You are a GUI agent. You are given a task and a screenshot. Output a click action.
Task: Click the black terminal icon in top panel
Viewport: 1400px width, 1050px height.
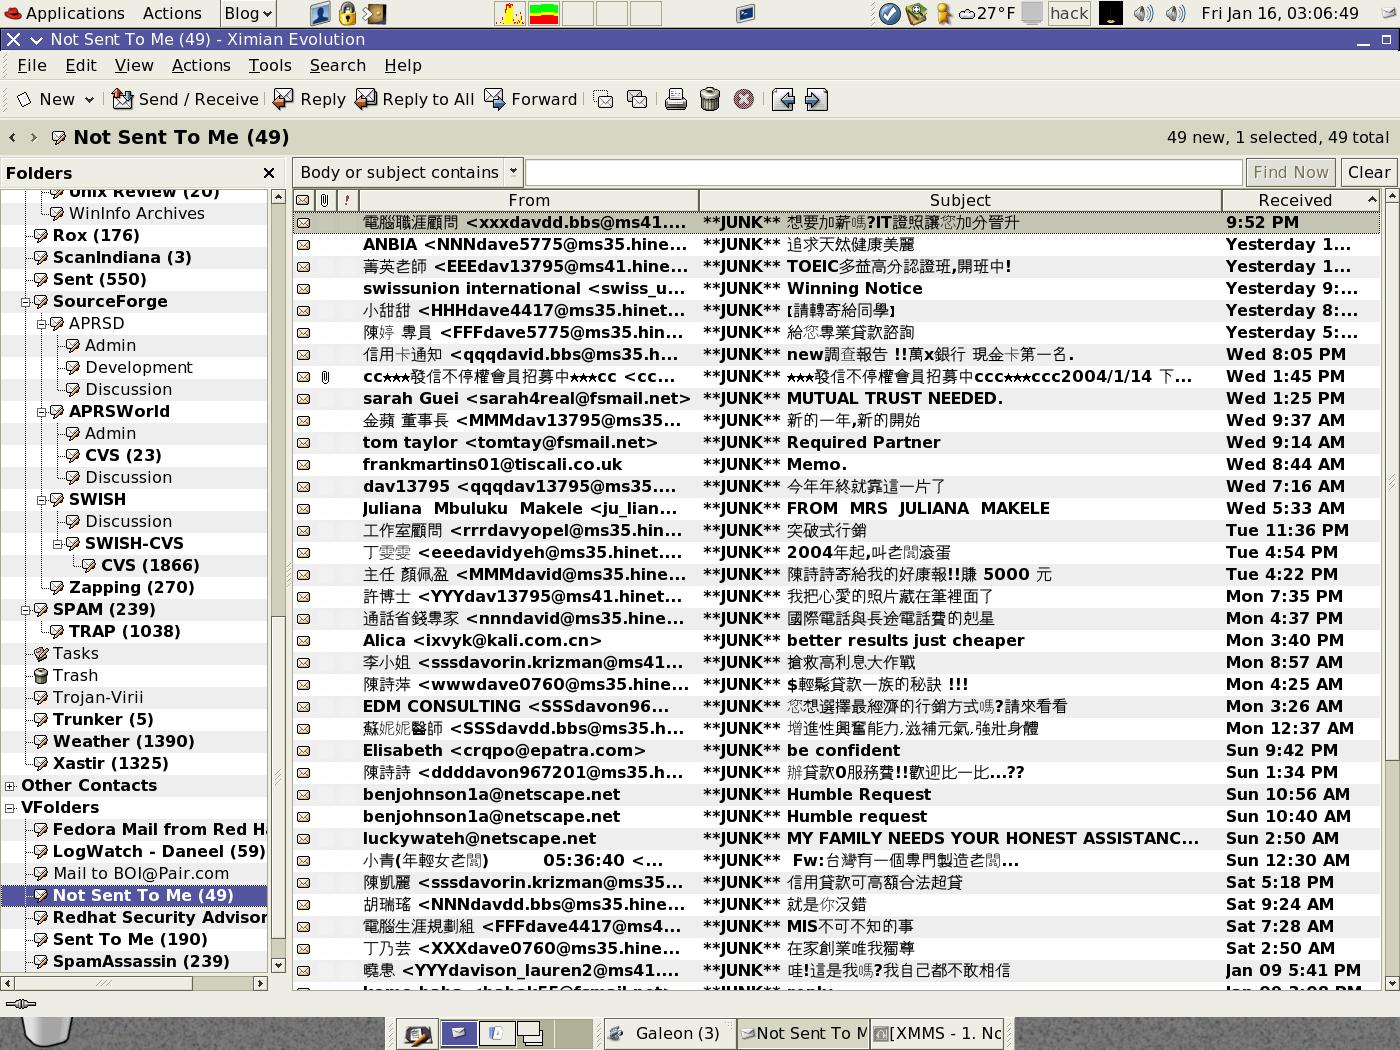pos(1110,13)
